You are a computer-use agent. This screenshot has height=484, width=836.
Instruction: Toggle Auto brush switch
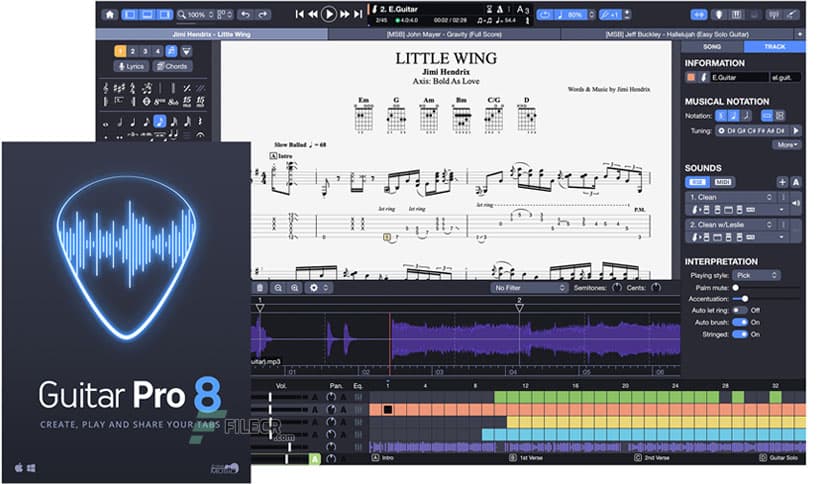click(739, 322)
